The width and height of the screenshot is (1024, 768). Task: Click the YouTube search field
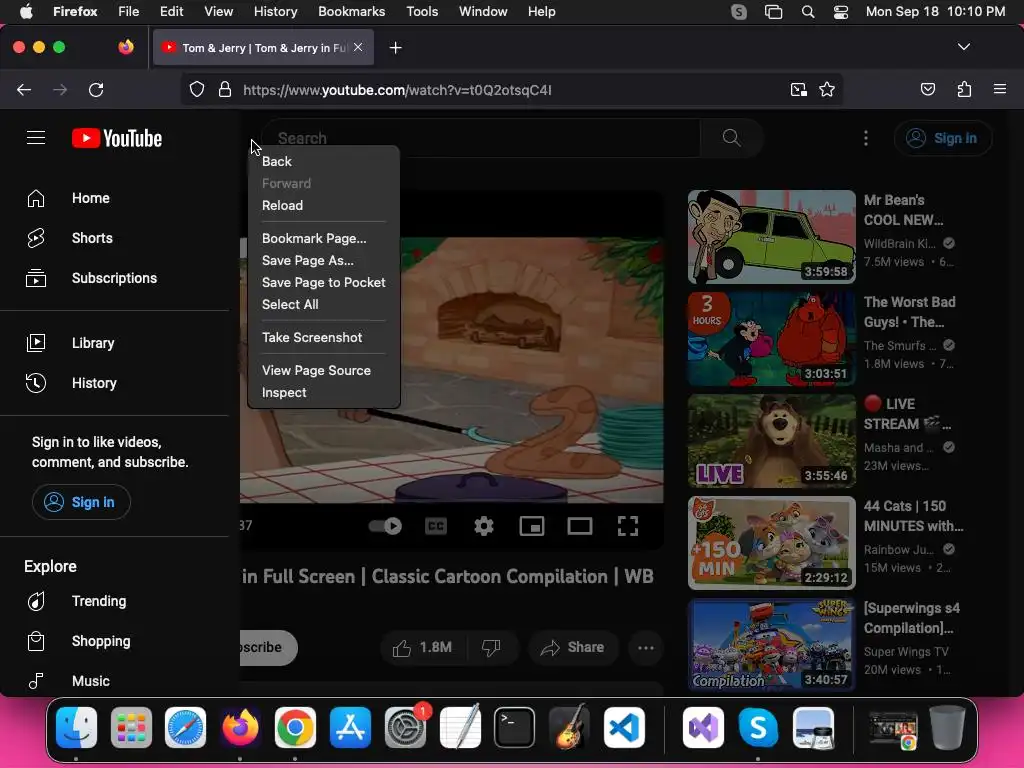click(481, 138)
